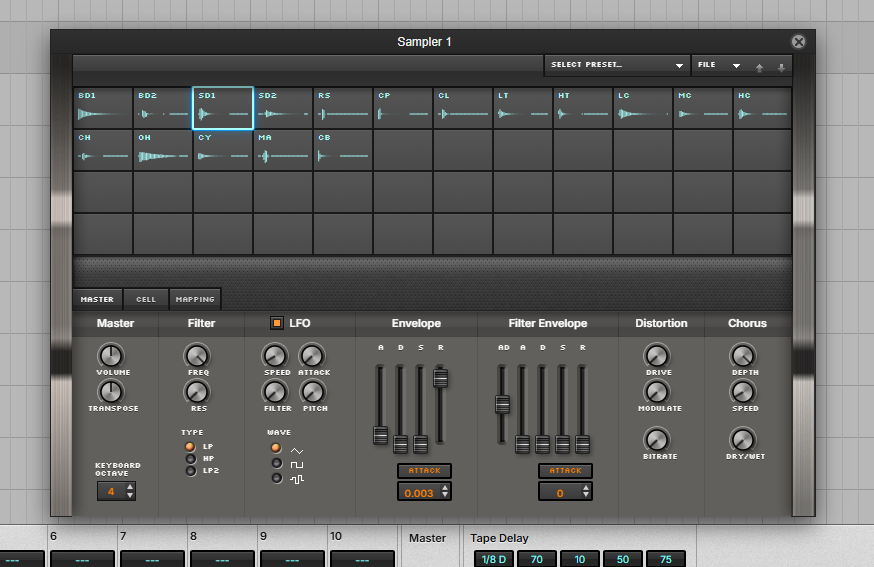
Task: Click the Bitrate knob
Action: tap(656, 439)
